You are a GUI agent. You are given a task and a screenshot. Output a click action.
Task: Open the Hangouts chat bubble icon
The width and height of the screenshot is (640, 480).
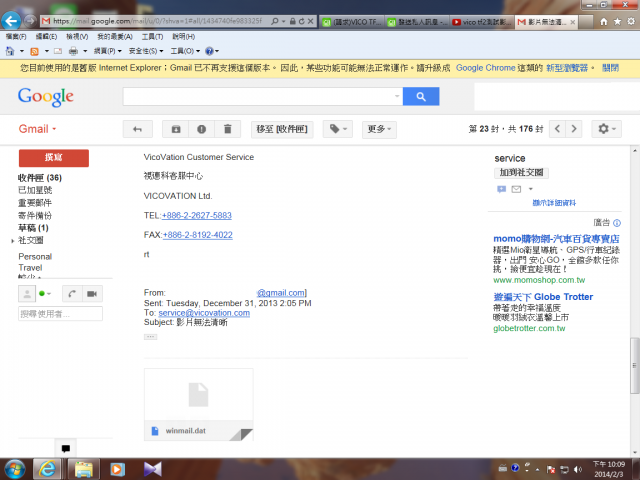click(65, 449)
